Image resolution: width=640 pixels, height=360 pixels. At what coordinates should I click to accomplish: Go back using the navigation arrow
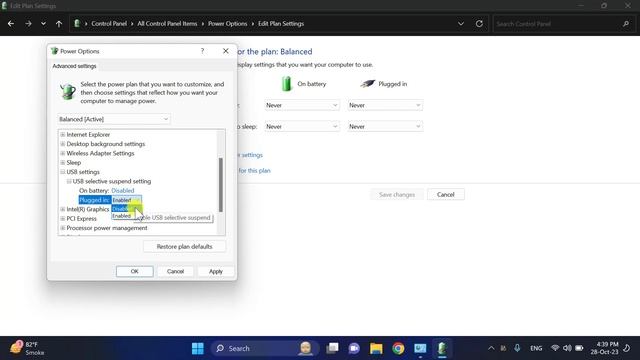[11, 24]
